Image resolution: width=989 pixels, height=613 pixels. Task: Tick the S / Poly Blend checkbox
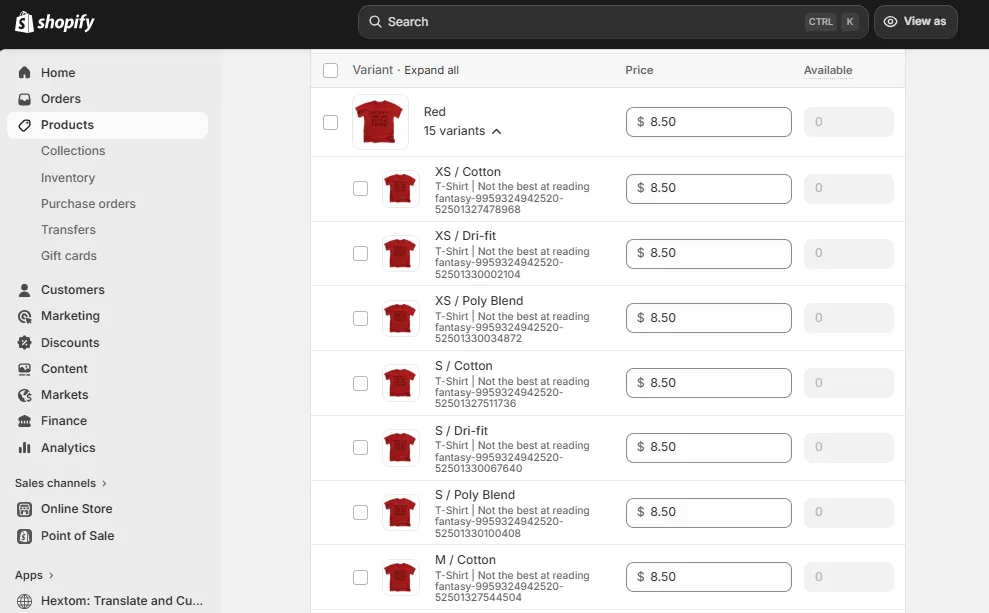pos(360,513)
